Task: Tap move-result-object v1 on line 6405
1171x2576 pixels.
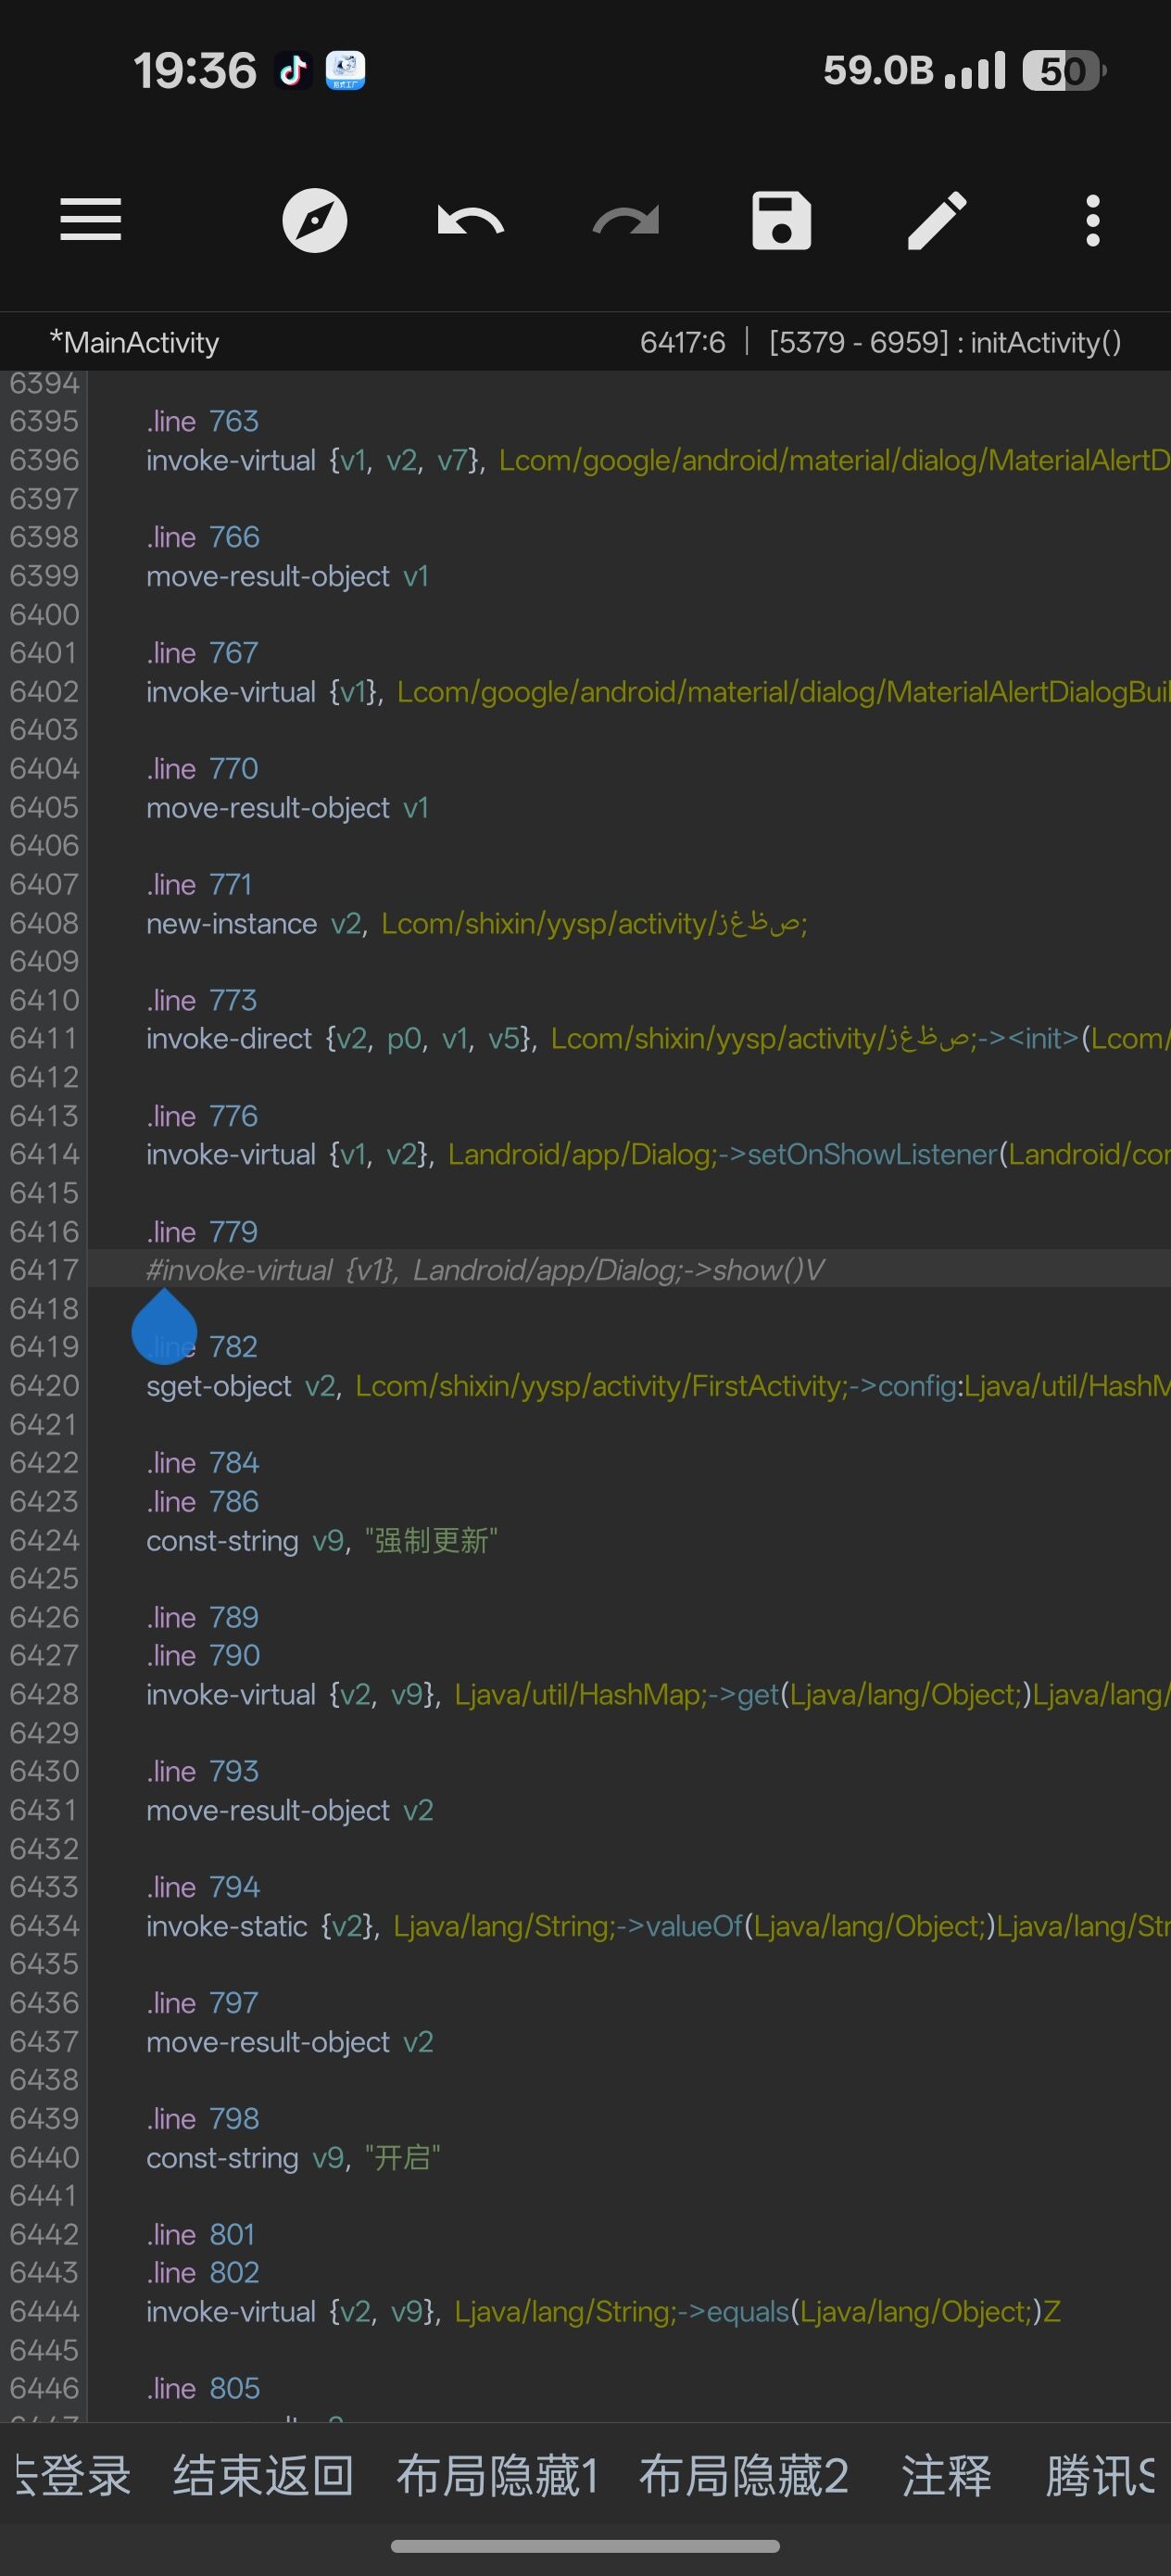Action: click(287, 807)
